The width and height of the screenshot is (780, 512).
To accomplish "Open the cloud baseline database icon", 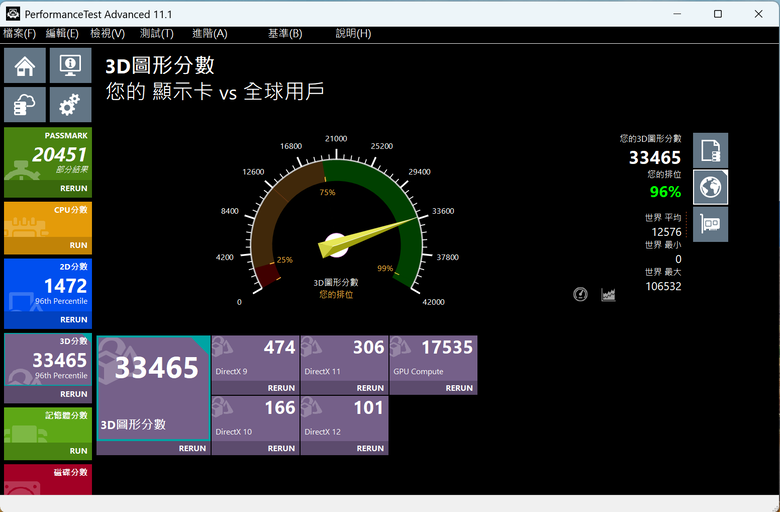I will [x=25, y=104].
